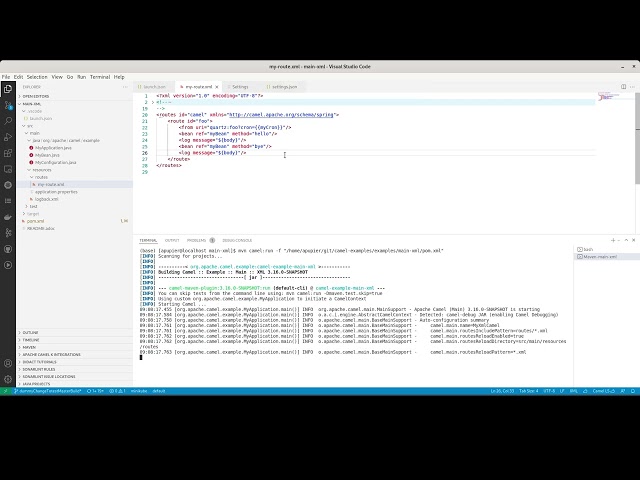Open errors and warnings status item
640x480 pixels.
click(117, 391)
